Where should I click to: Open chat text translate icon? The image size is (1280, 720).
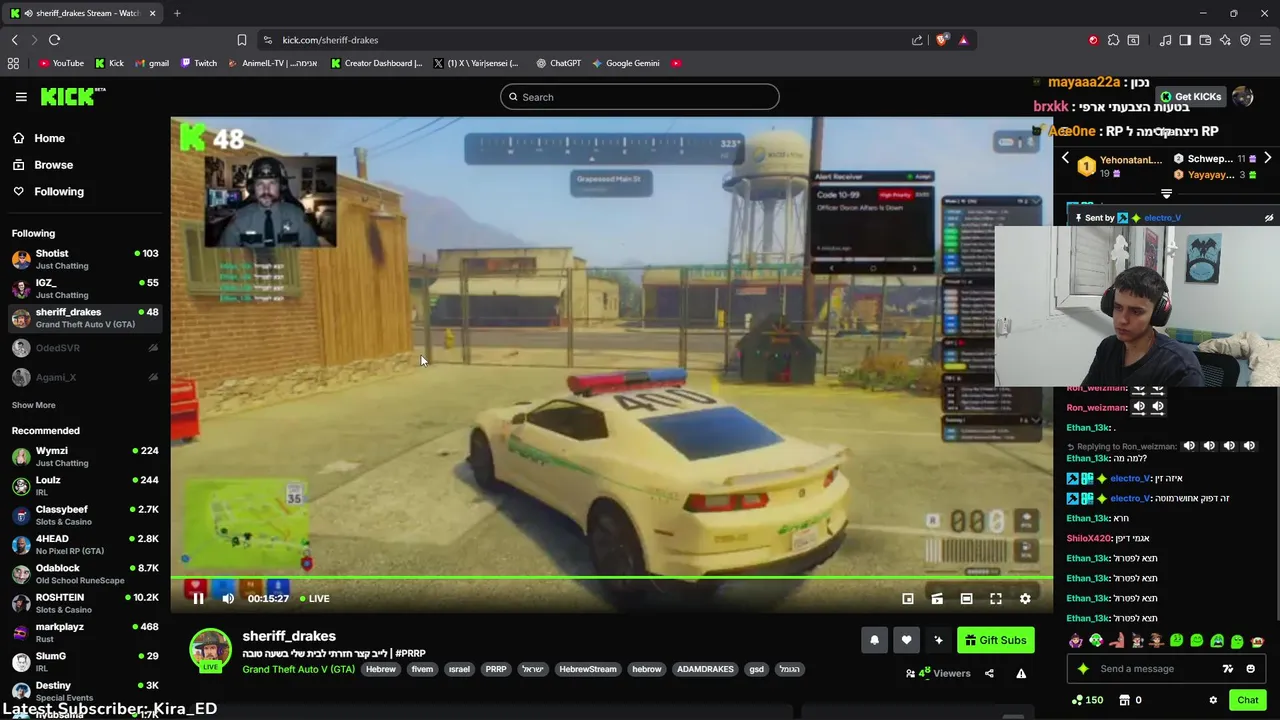tap(1227, 669)
